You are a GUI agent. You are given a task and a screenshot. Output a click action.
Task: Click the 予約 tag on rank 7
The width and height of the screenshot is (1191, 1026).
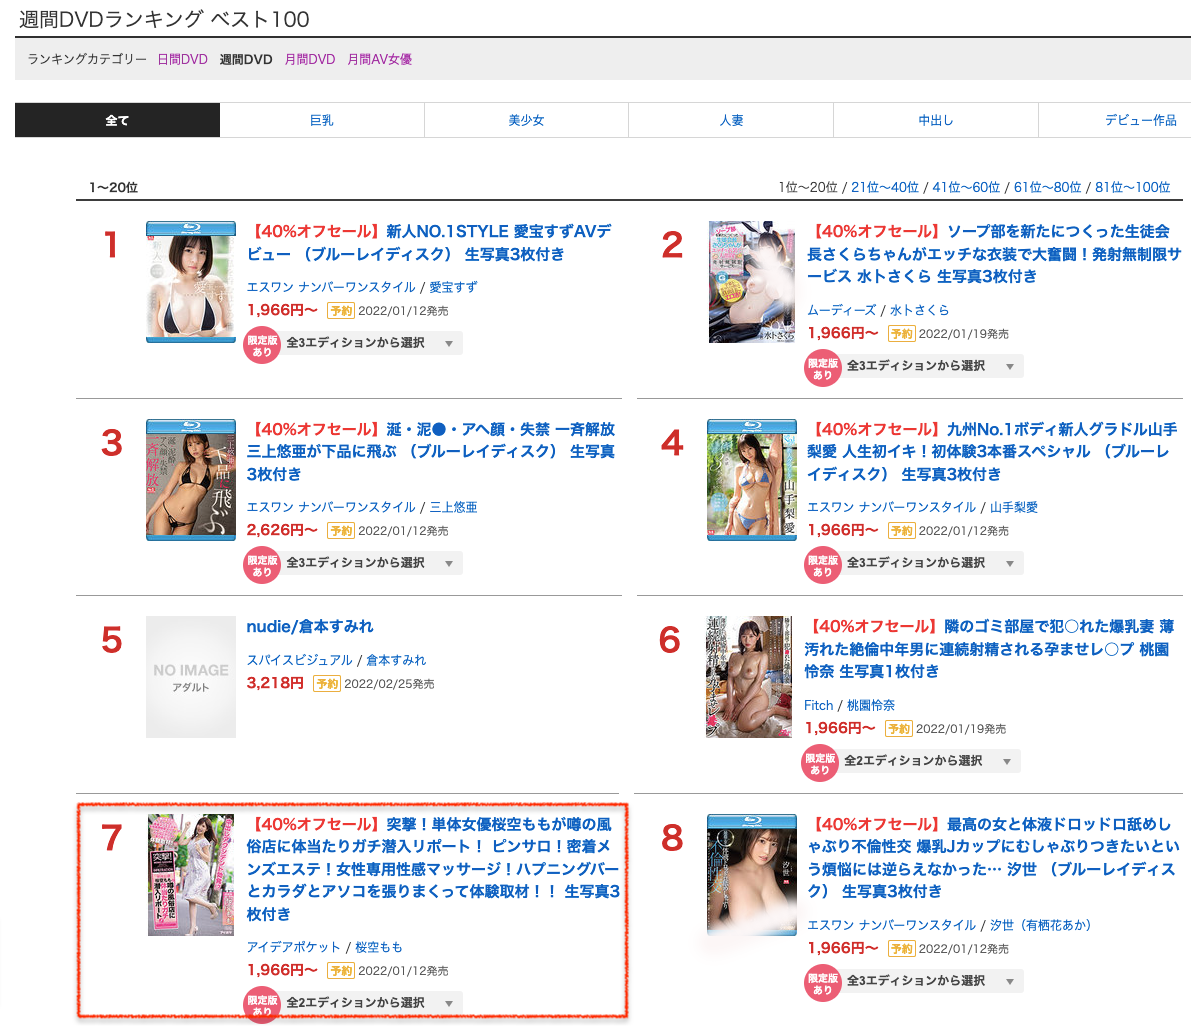pos(340,971)
